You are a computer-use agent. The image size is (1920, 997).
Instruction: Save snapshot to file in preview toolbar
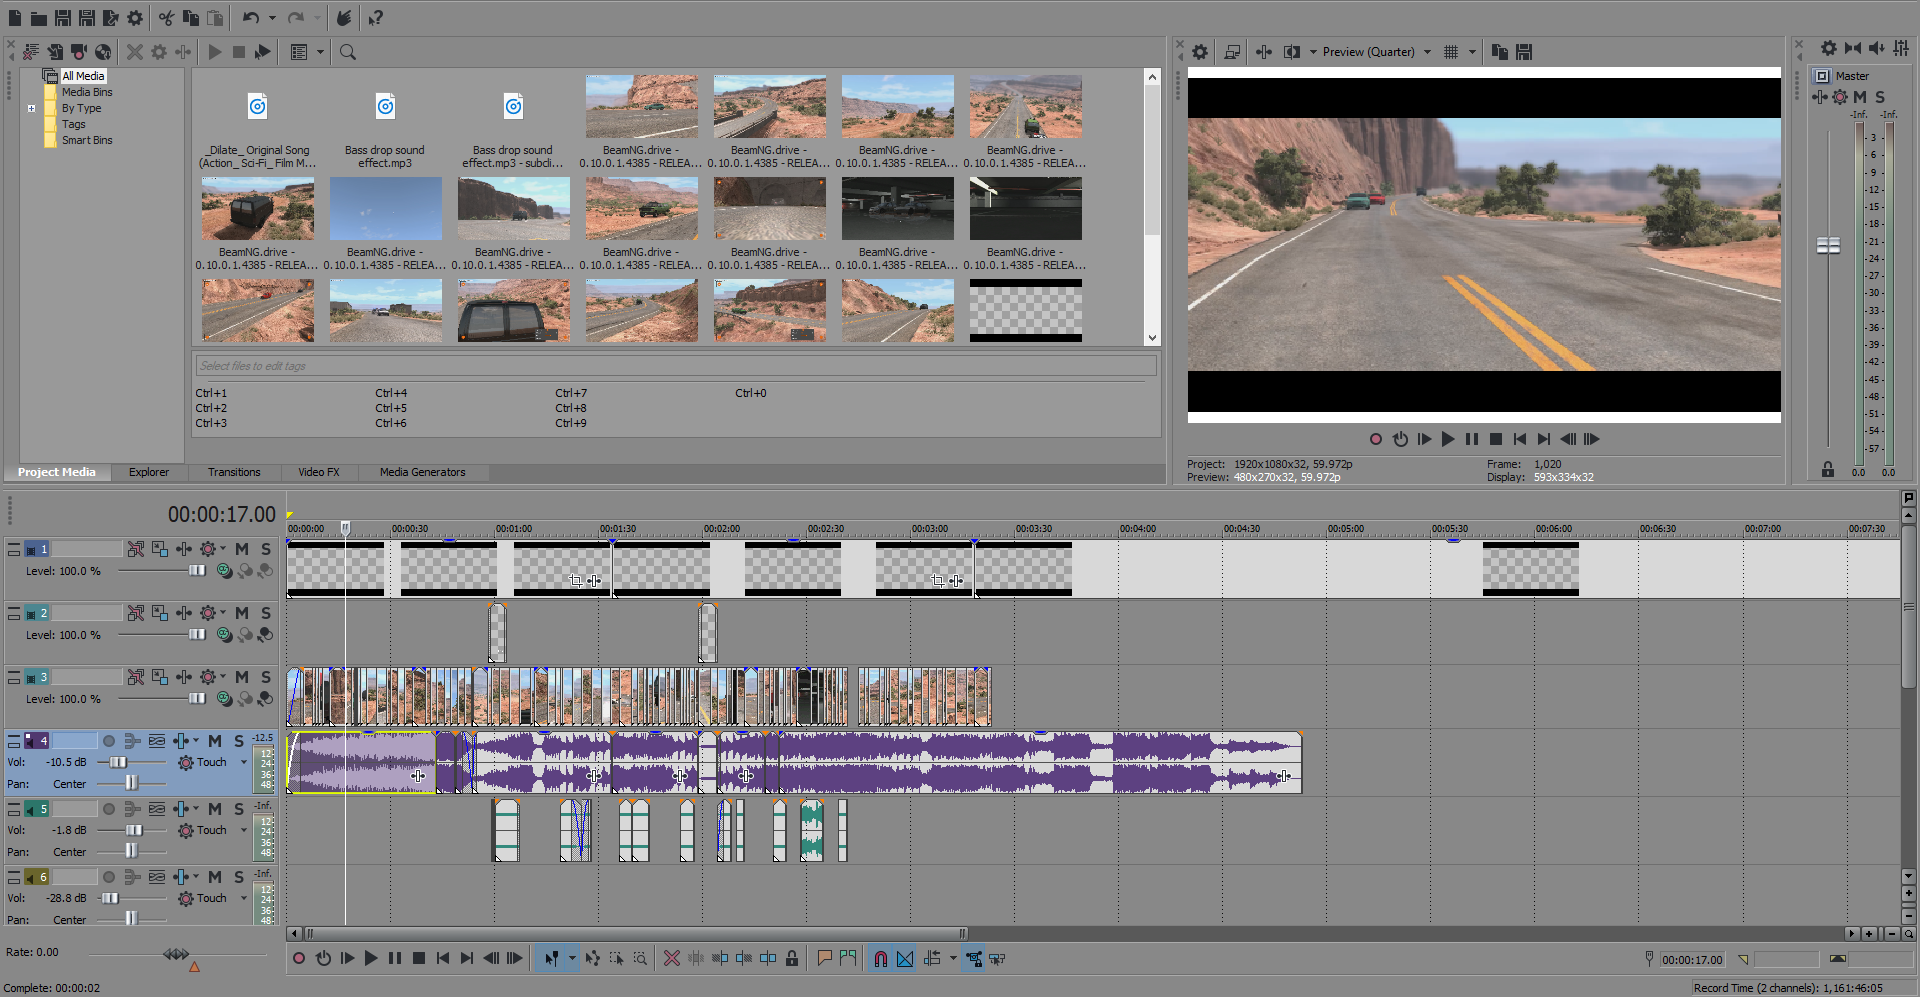pyautogui.click(x=1524, y=52)
